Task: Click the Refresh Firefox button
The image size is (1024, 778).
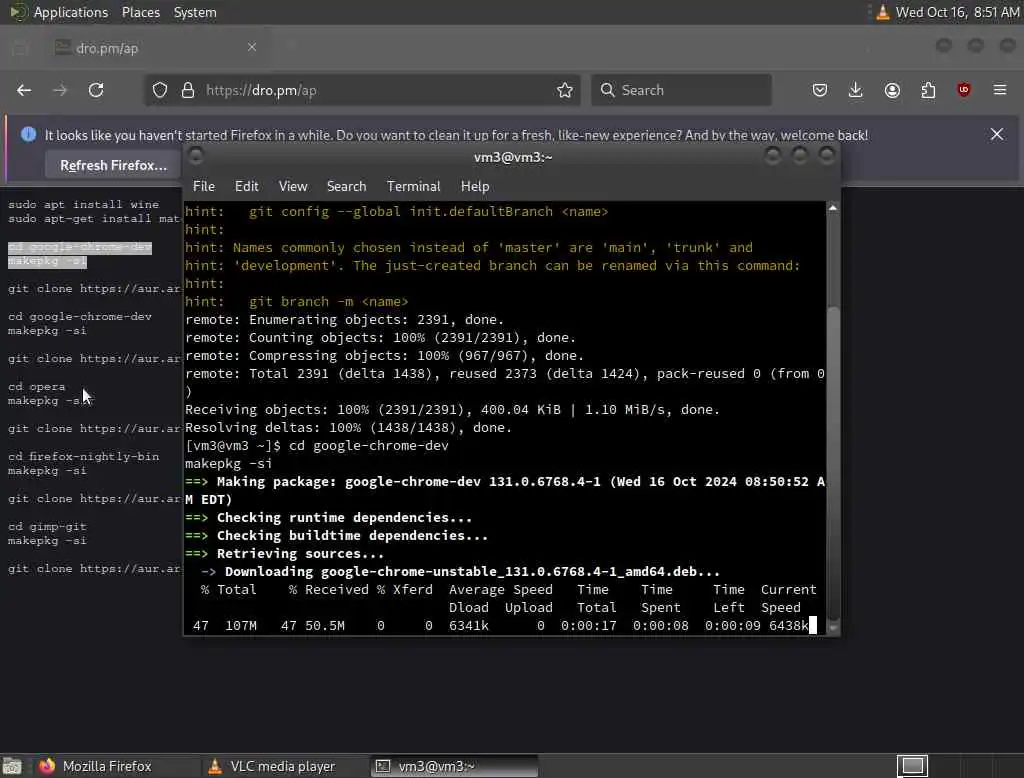Action: coord(114,165)
